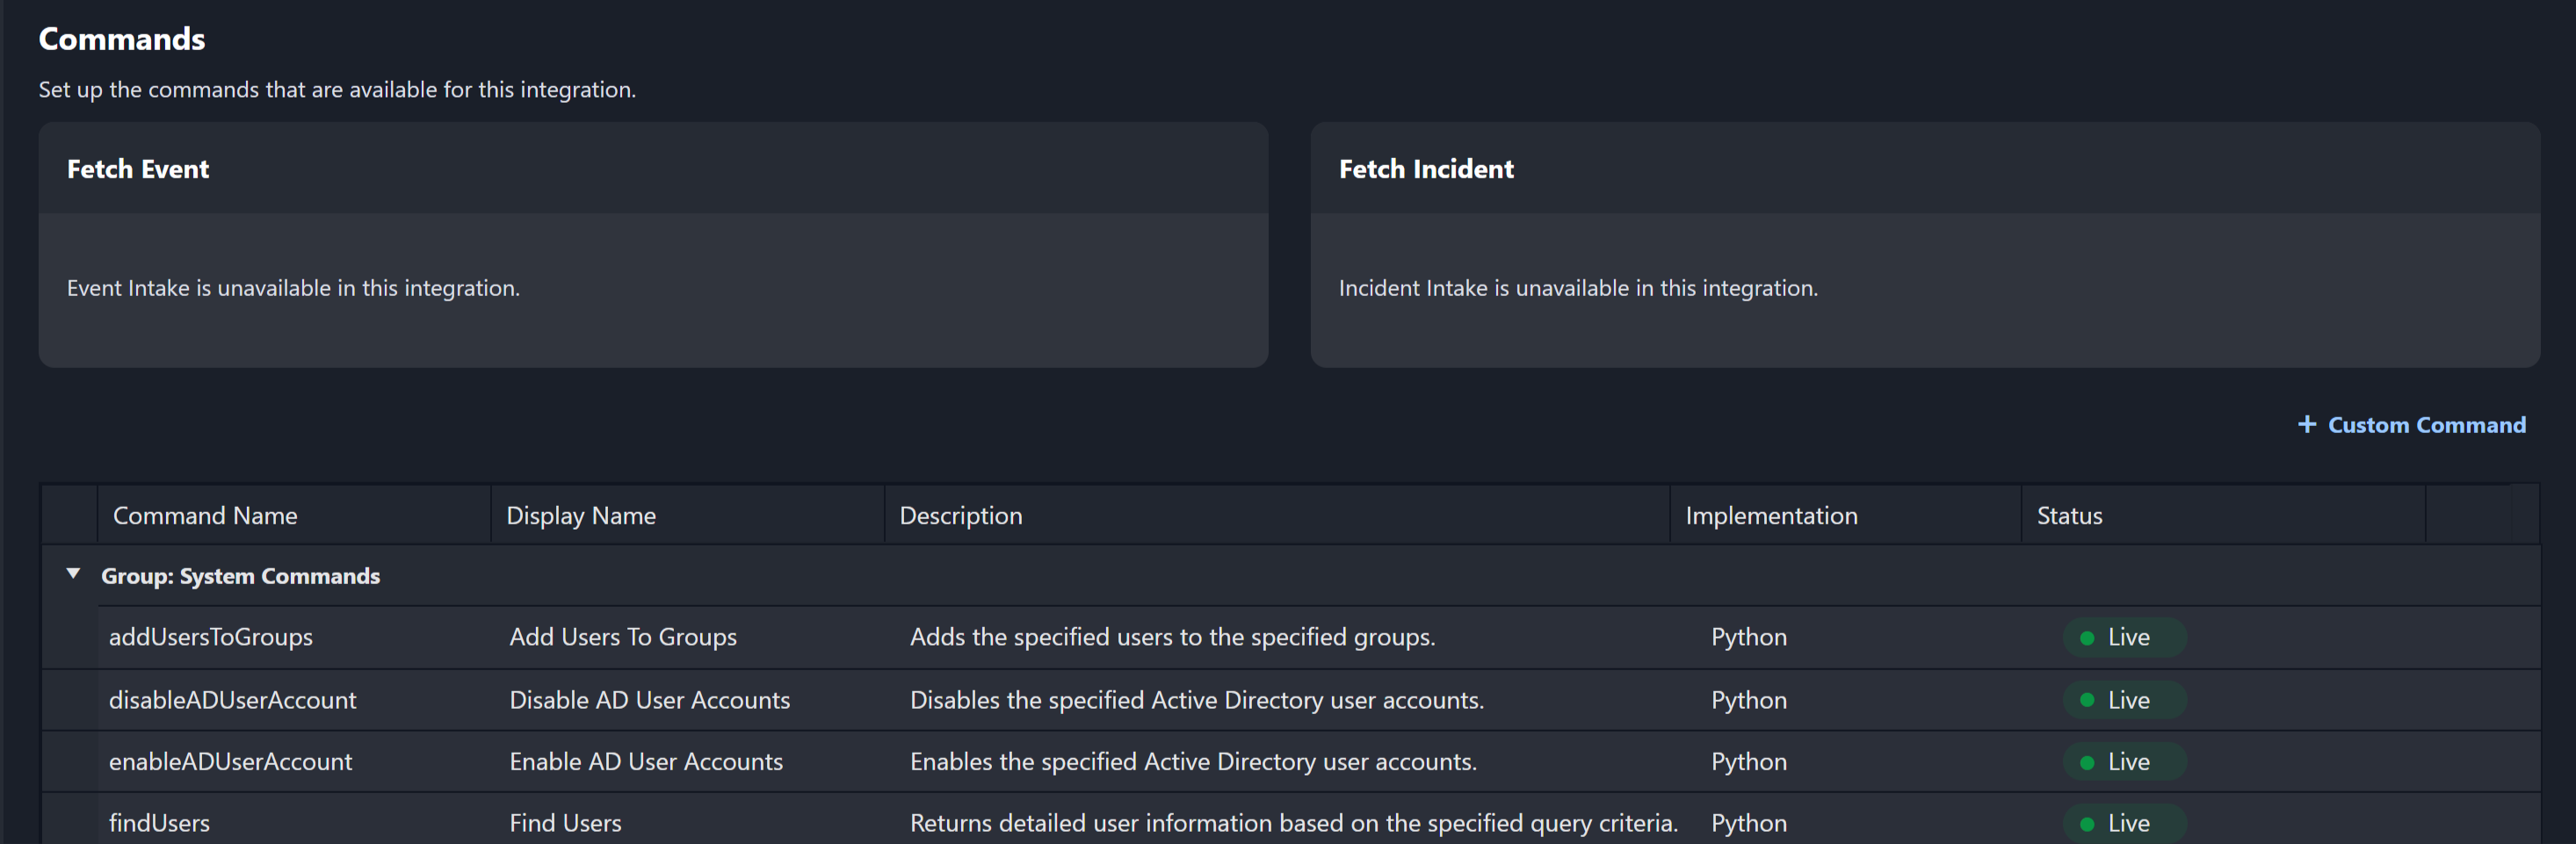Click the Description column header
This screenshot has width=2576, height=844.
point(960,516)
